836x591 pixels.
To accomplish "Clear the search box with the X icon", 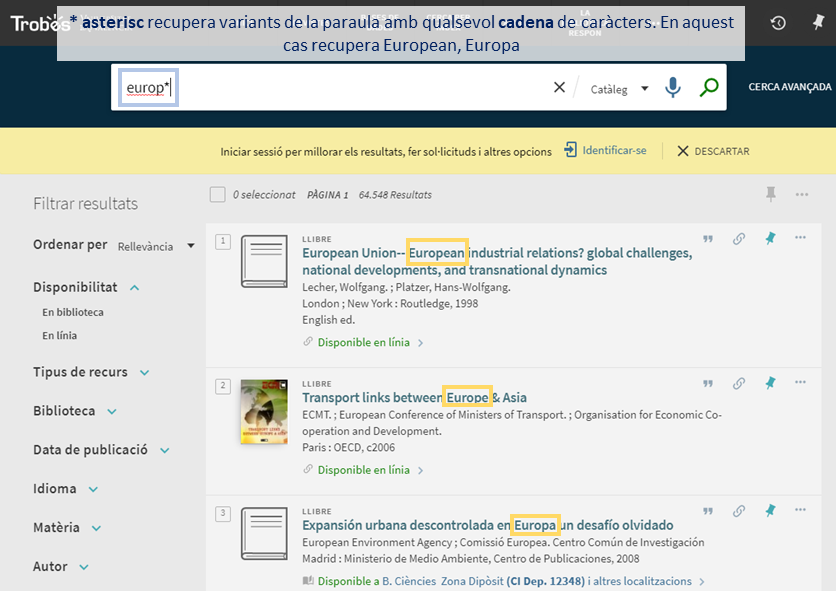I will point(559,87).
